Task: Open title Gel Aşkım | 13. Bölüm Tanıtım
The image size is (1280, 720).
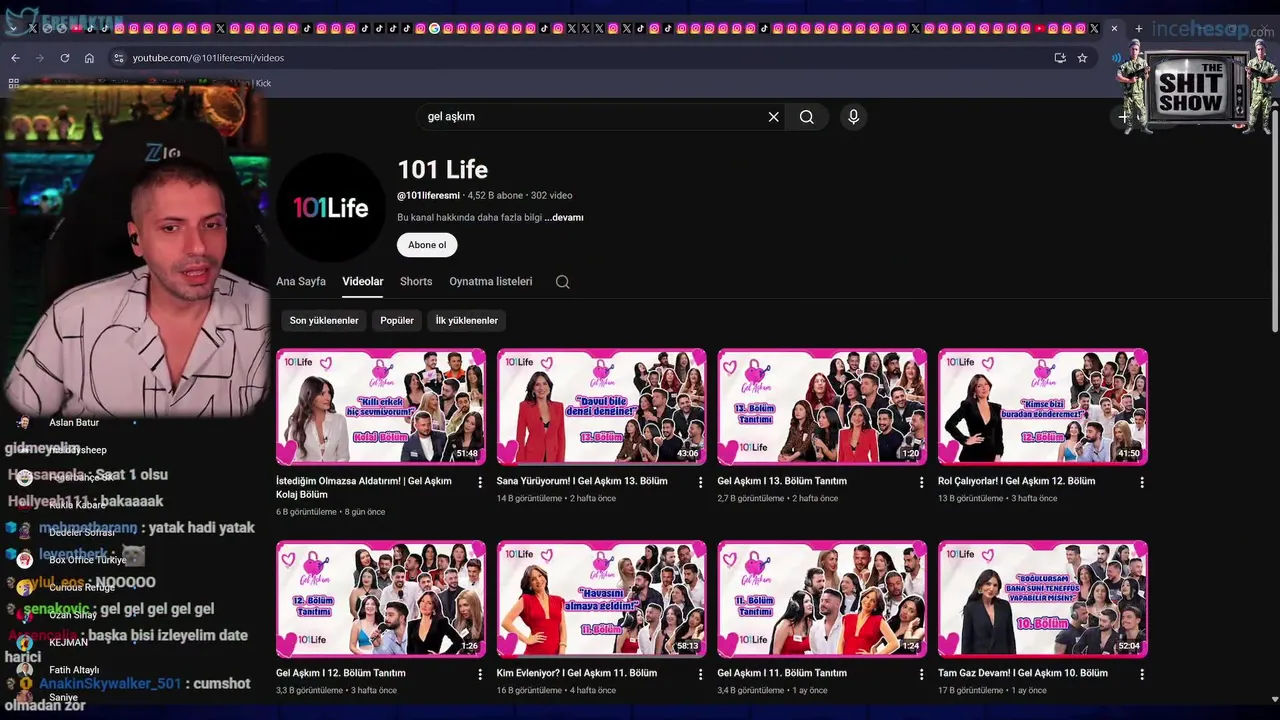Action: tap(782, 481)
